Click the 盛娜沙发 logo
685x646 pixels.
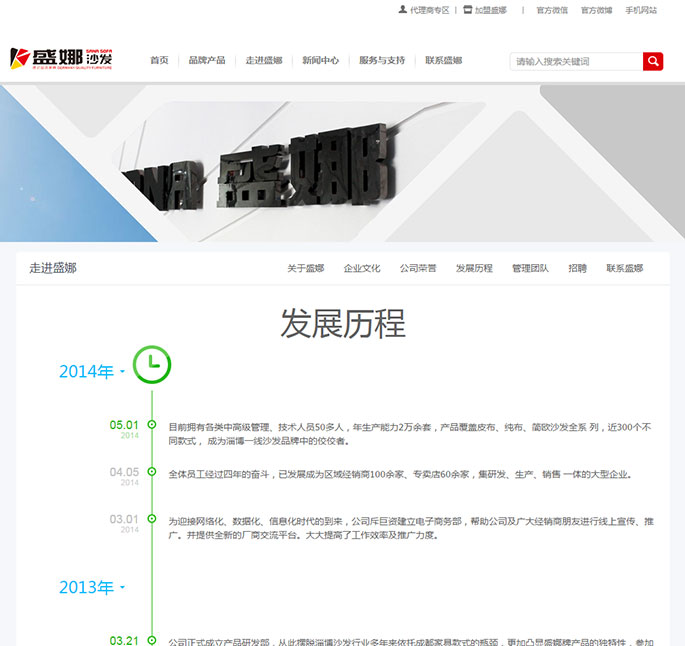pyautogui.click(x=61, y=59)
